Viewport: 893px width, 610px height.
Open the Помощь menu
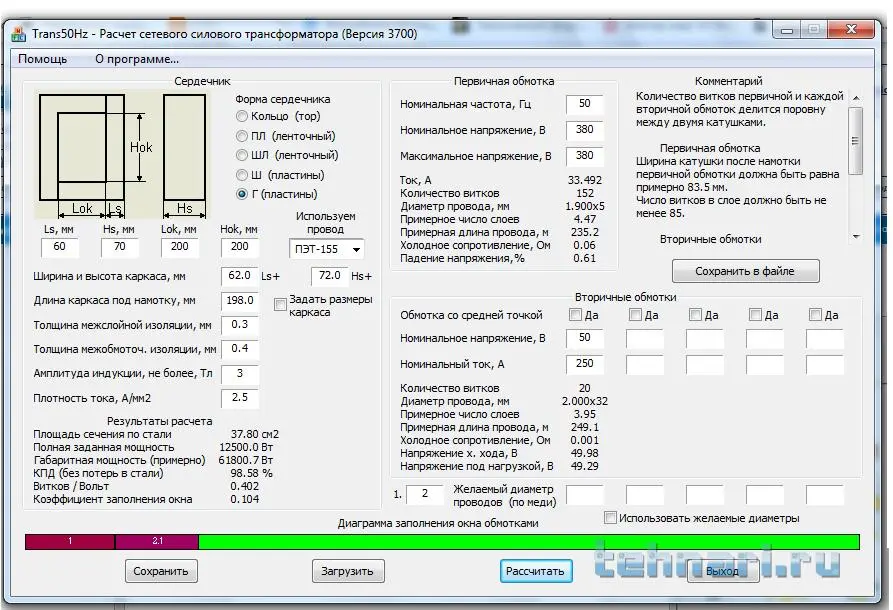point(42,59)
